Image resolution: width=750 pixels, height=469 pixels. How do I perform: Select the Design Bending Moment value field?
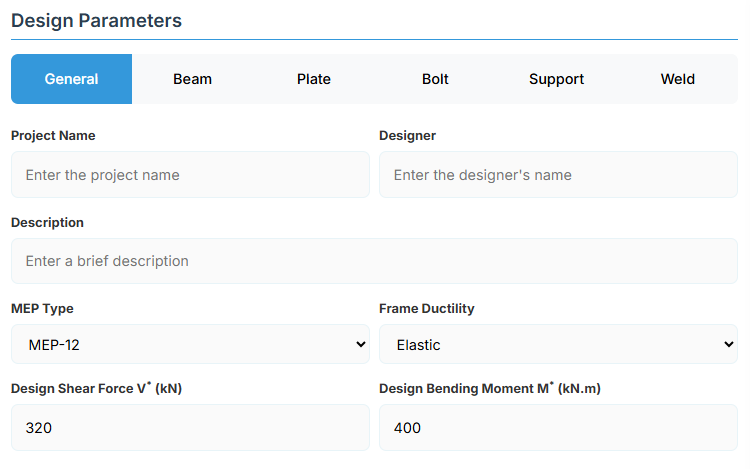(x=558, y=428)
